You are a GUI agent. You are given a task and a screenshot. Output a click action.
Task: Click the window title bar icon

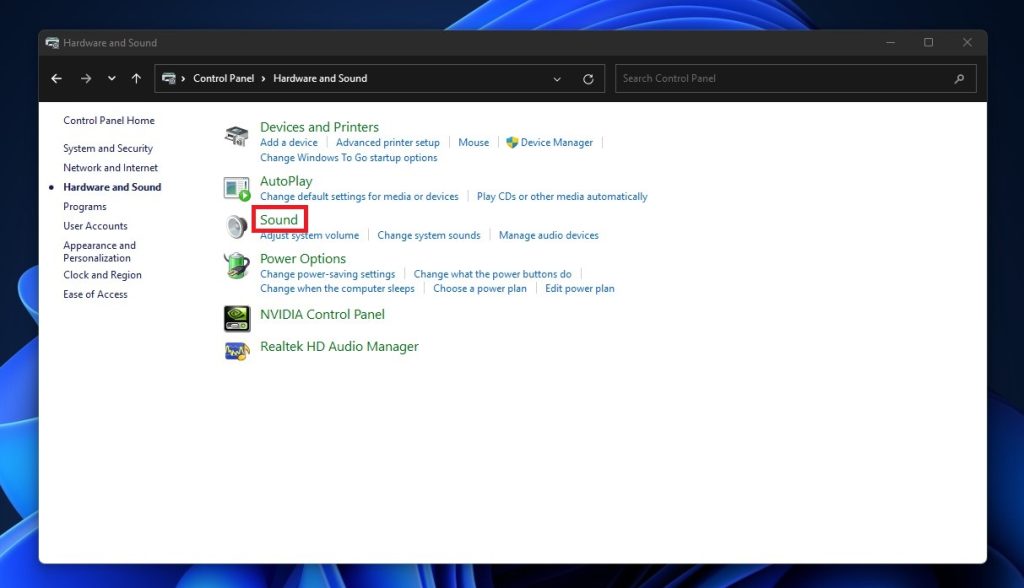point(52,43)
